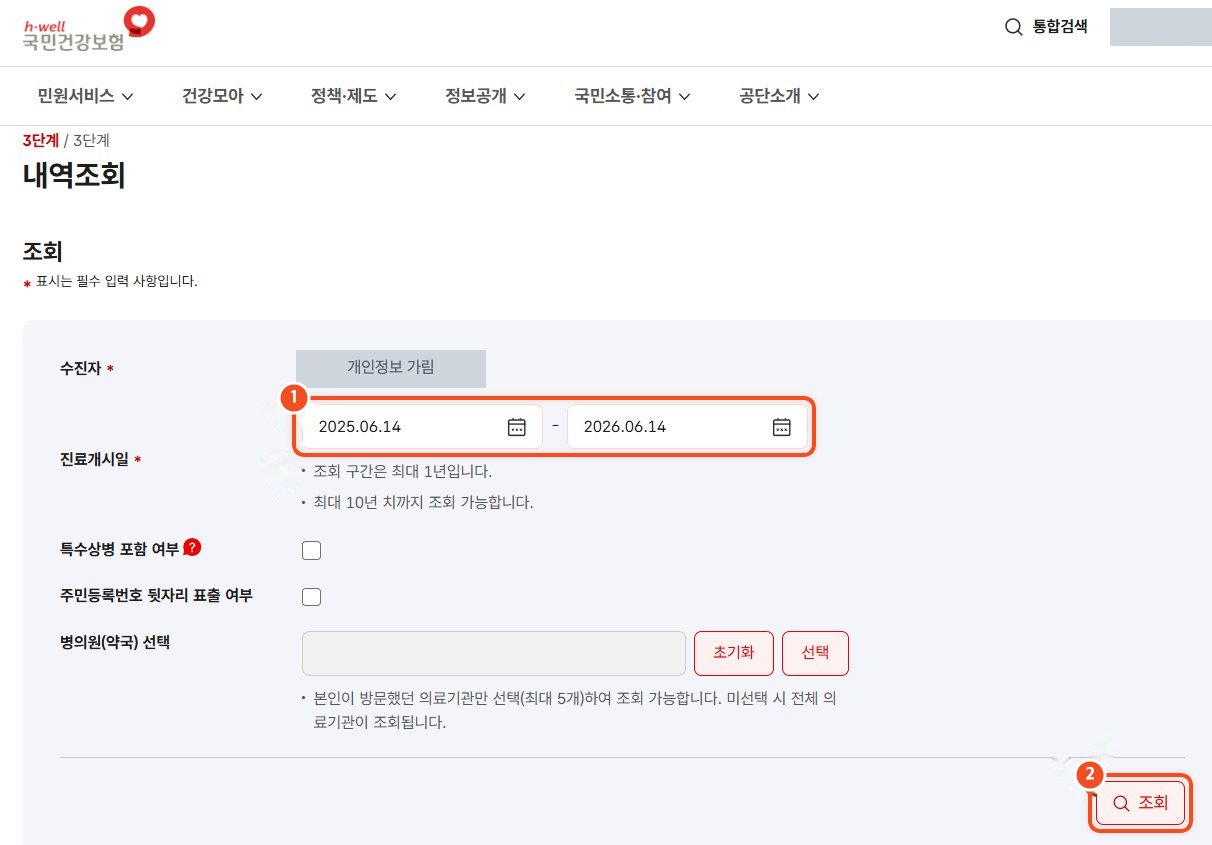Click the 조회 search button
The height and width of the screenshot is (845, 1212).
(1140, 803)
